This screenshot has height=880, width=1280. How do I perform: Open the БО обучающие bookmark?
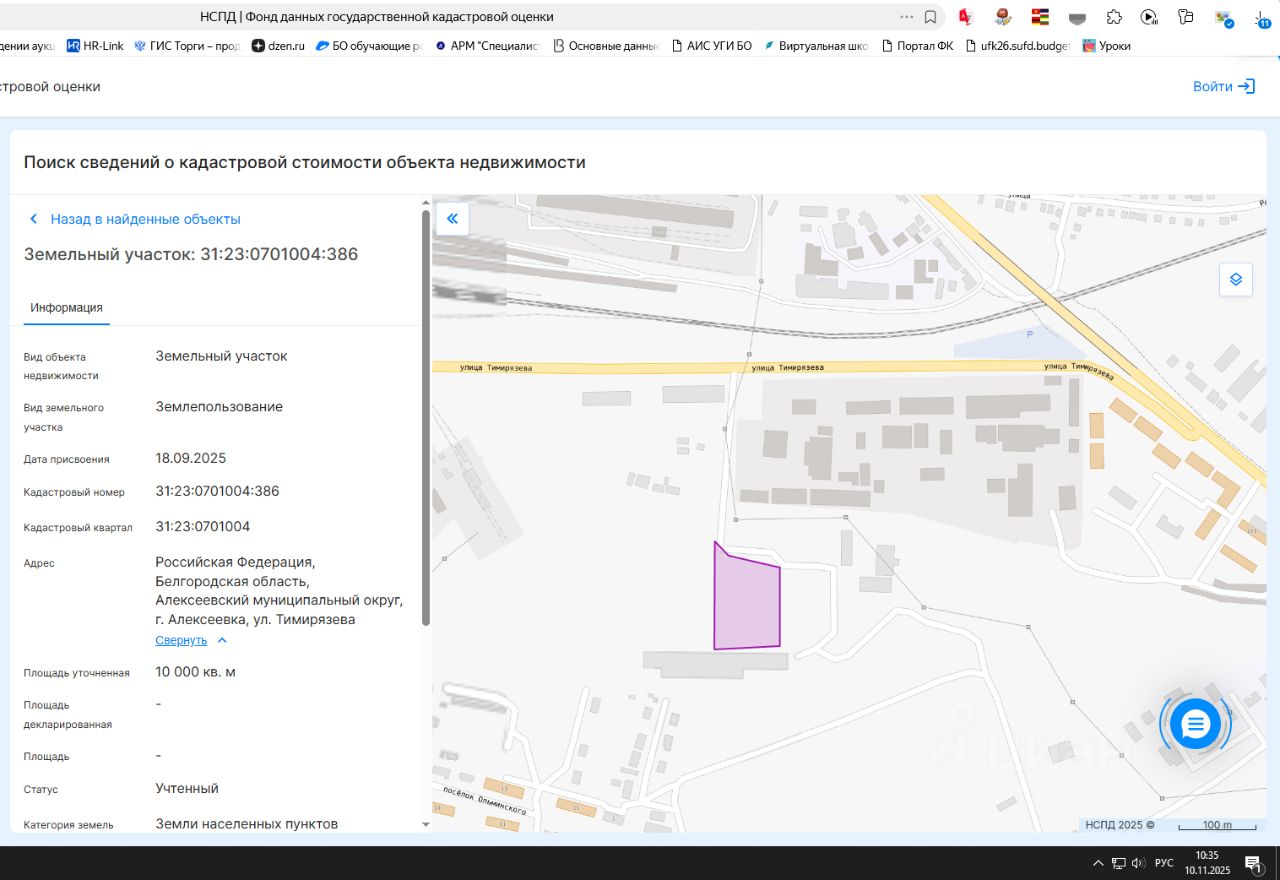click(369, 46)
